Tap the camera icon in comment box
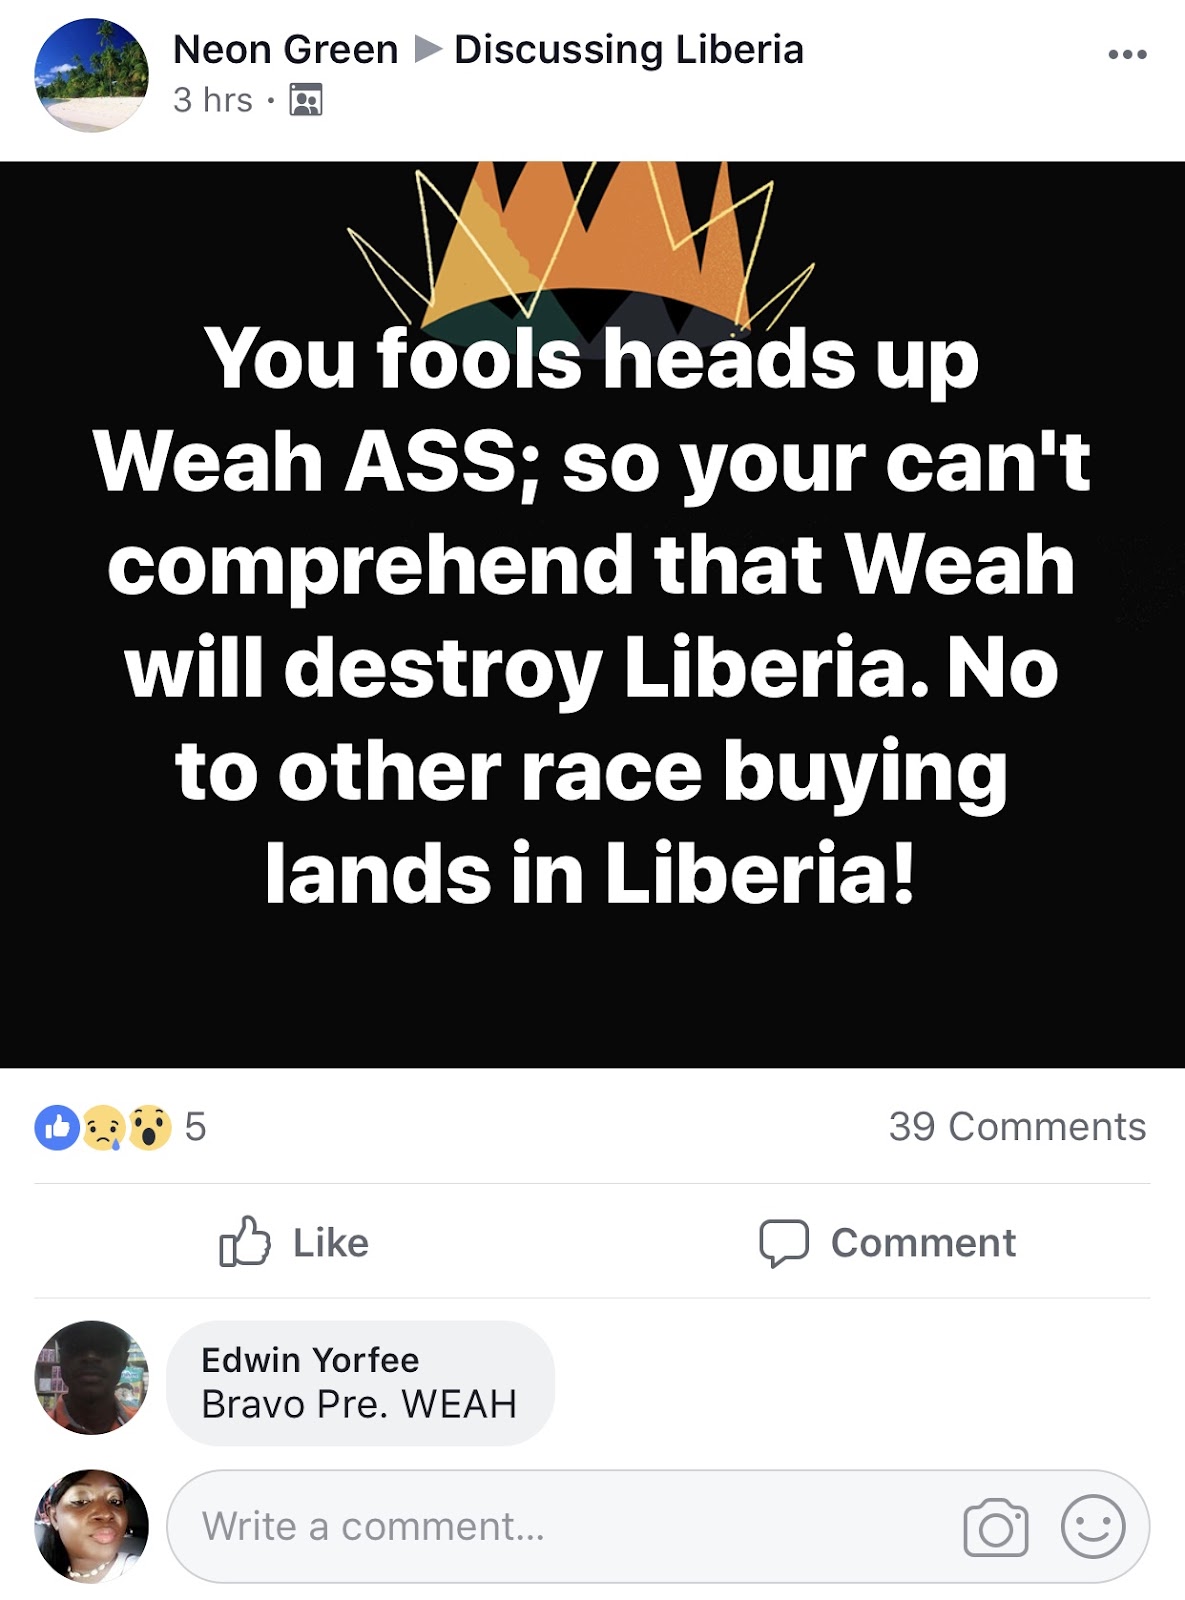1185x1600 pixels. [995, 1527]
